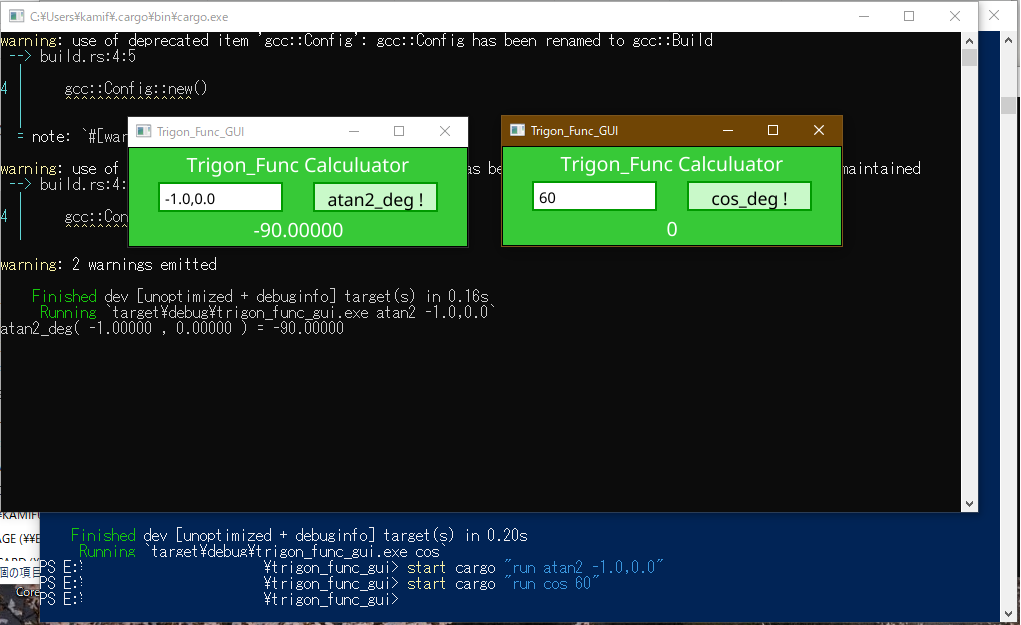Minimize the atan2_deg calculator window
The width and height of the screenshot is (1021, 625).
click(x=353, y=132)
